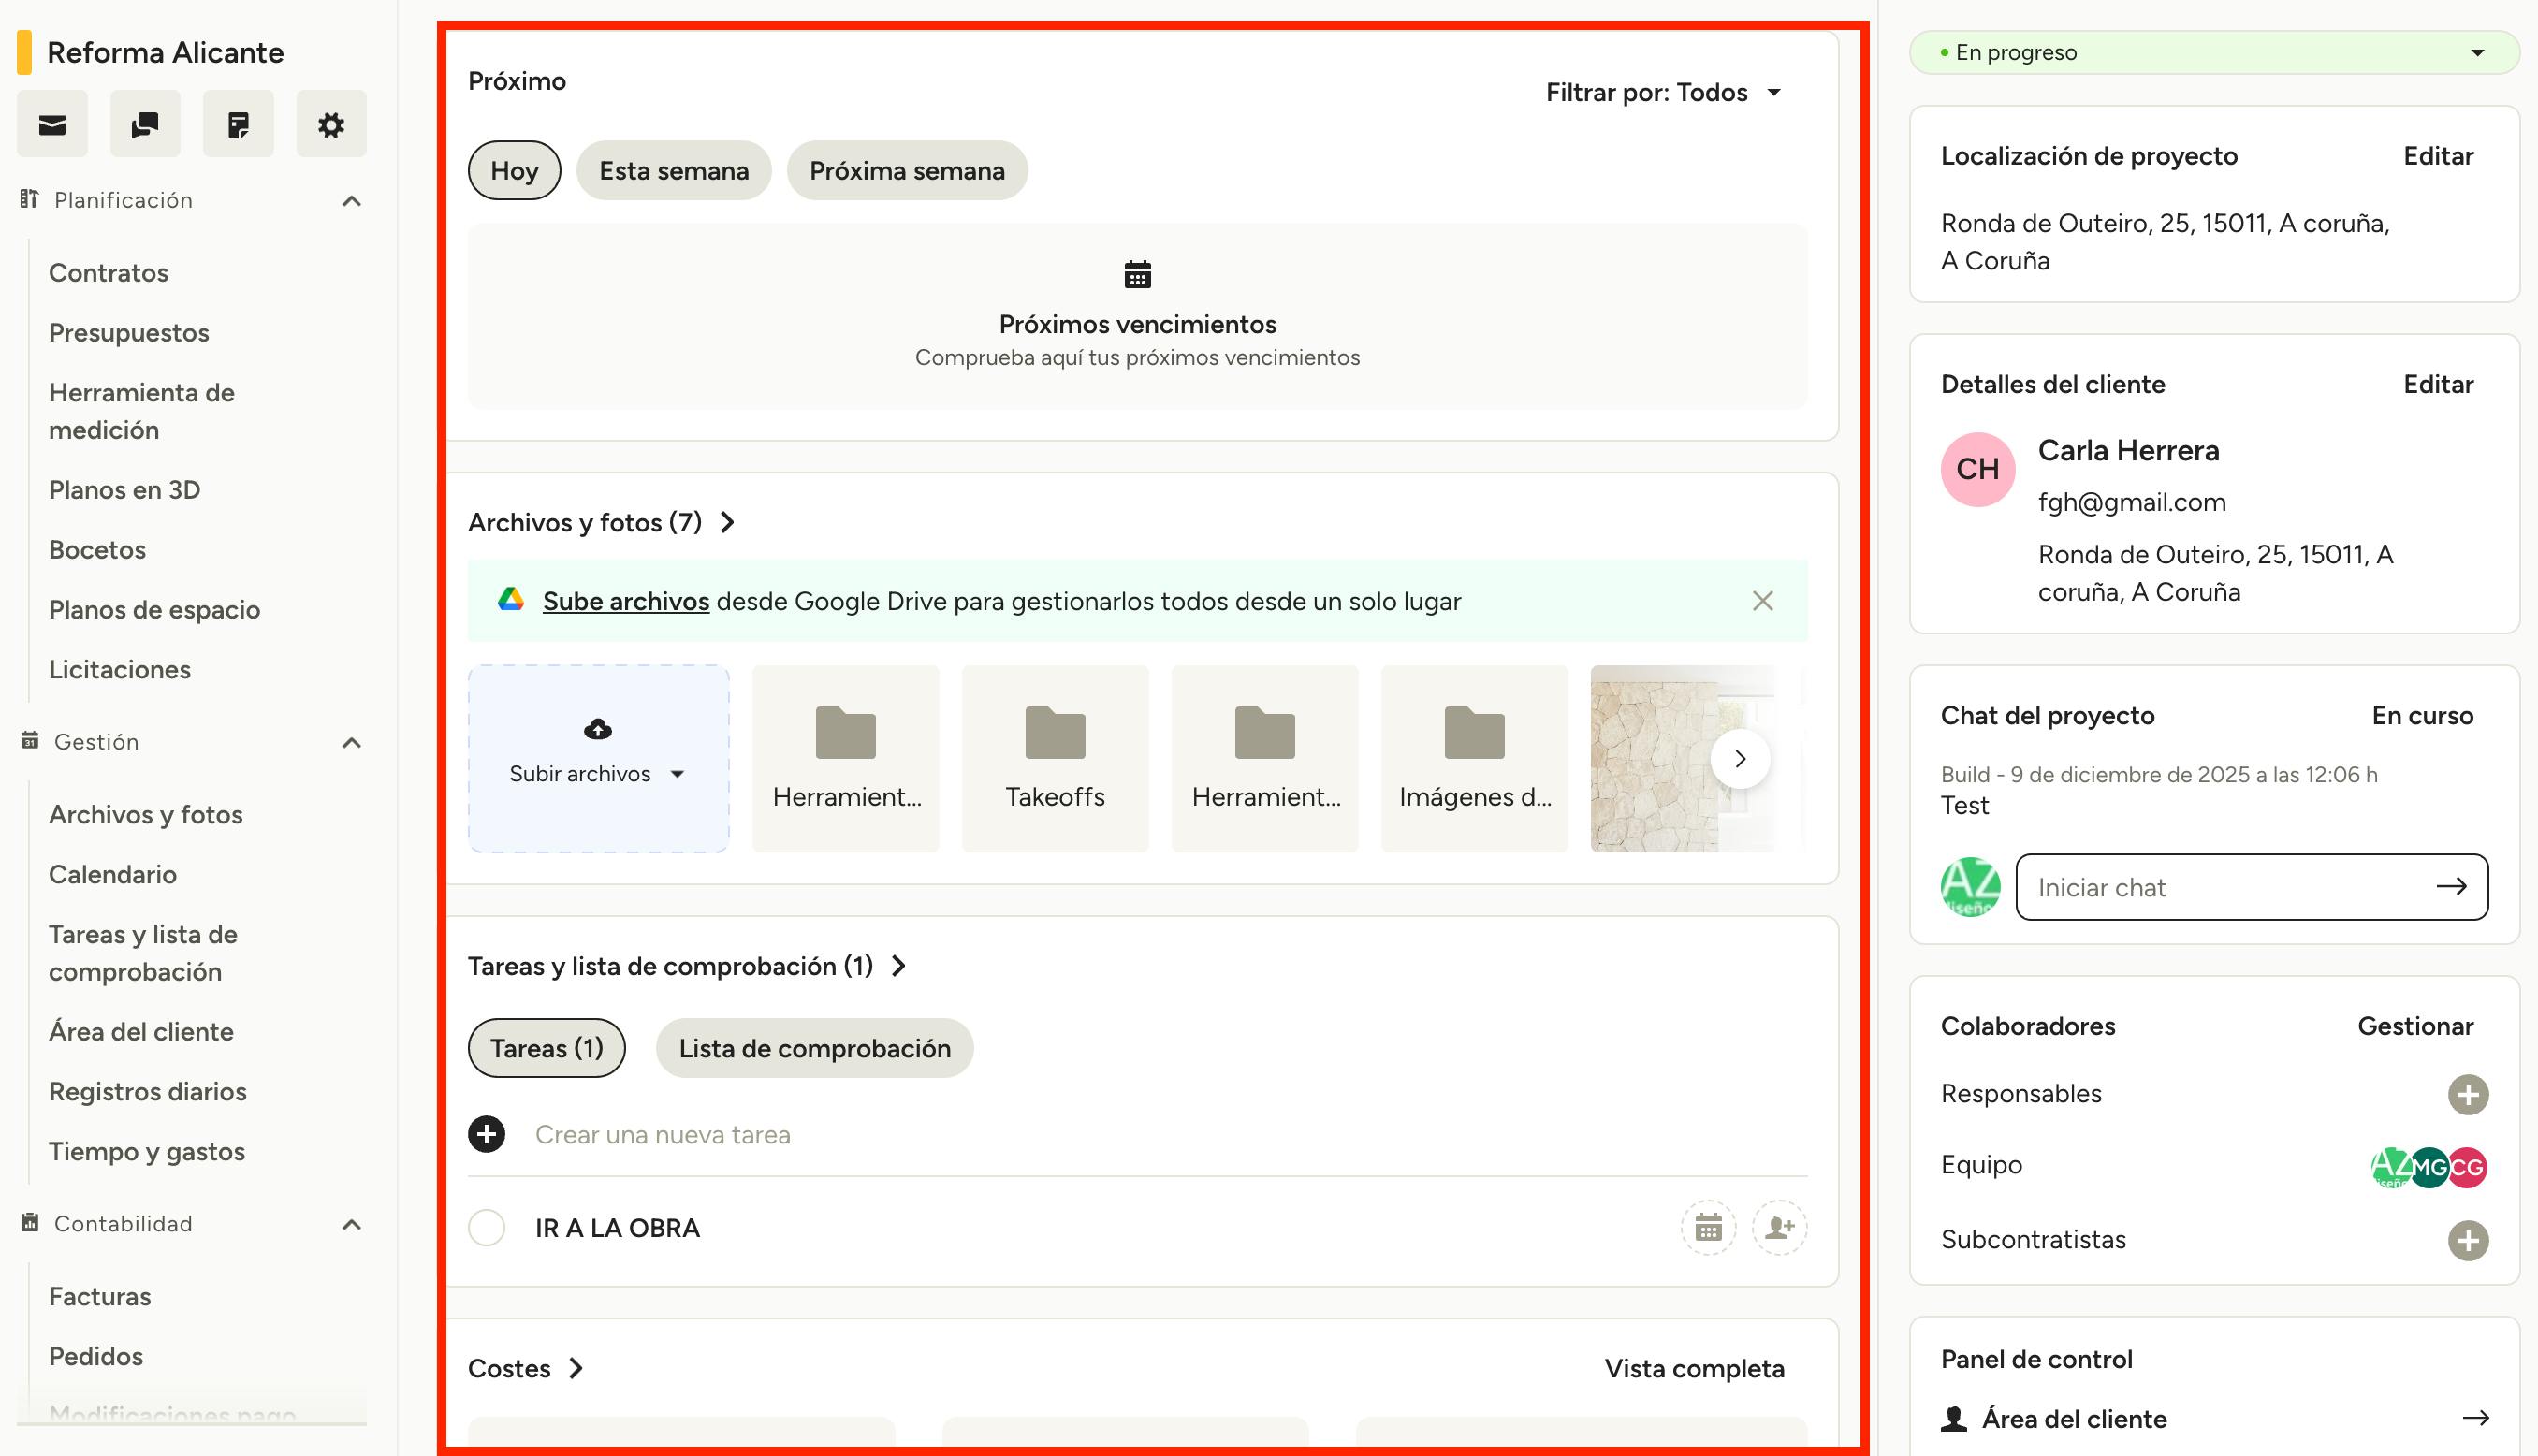Image resolution: width=2538 pixels, height=1456 pixels.
Task: Click Editar next to Detalles del cliente
Action: pos(2437,384)
